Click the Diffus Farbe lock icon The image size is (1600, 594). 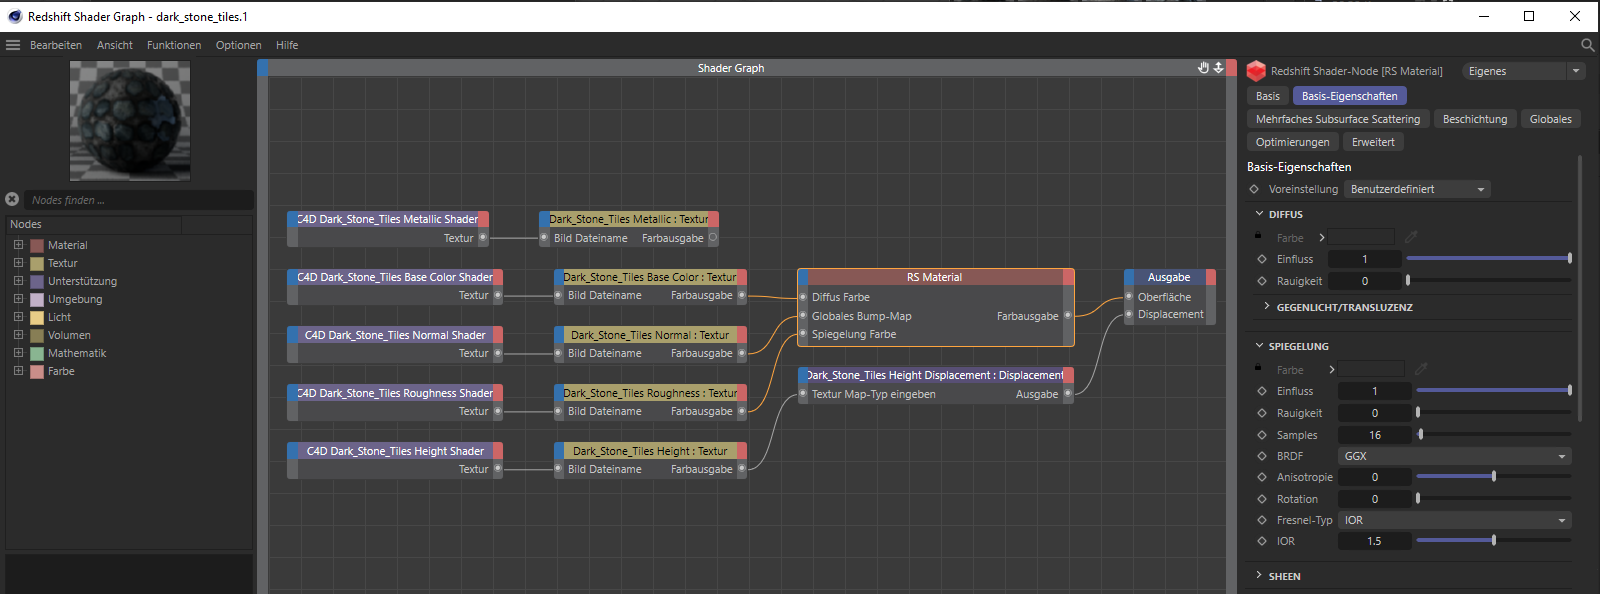1258,235
